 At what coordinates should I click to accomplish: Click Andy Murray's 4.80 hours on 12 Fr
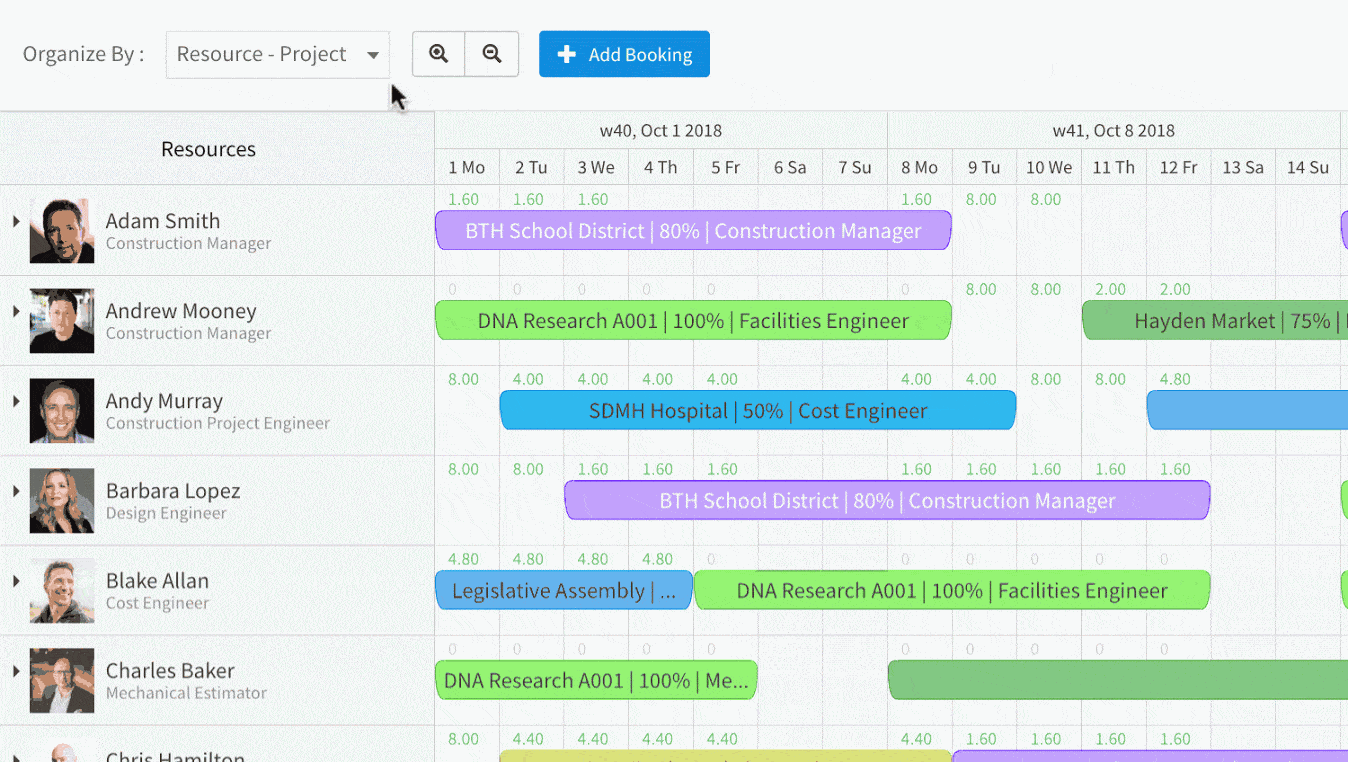tap(1175, 379)
